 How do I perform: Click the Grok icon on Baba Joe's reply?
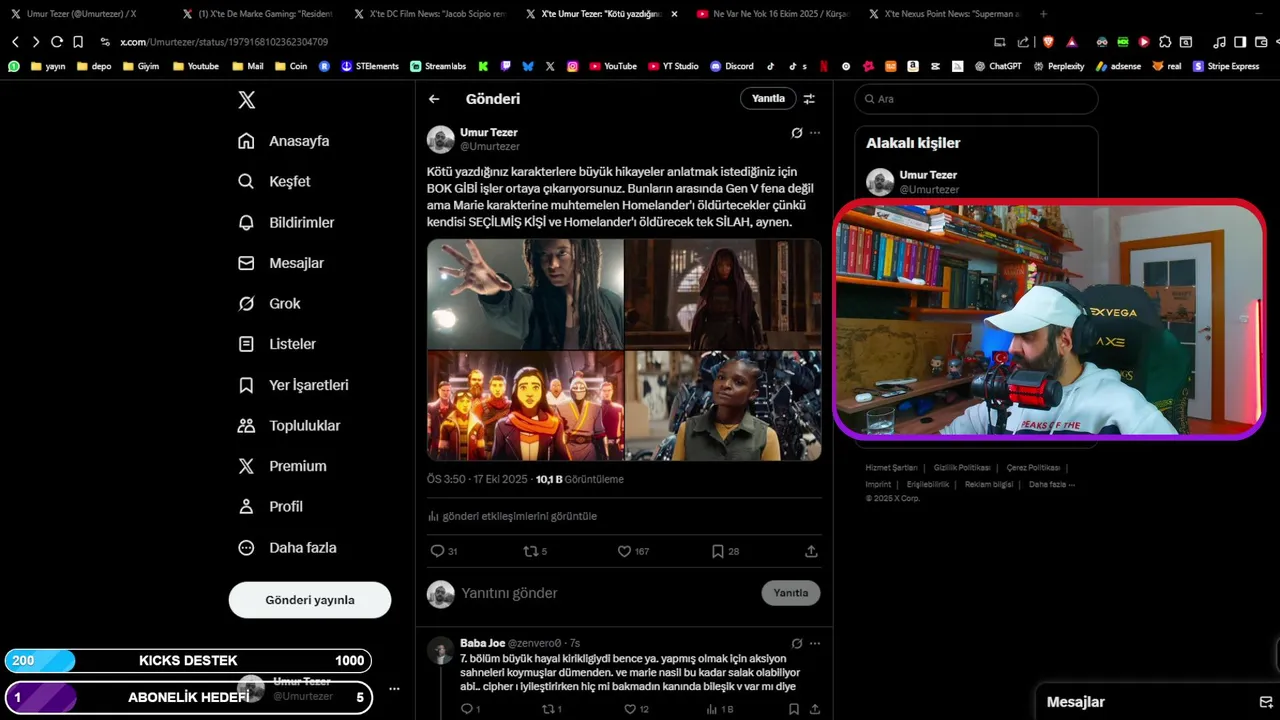(797, 643)
